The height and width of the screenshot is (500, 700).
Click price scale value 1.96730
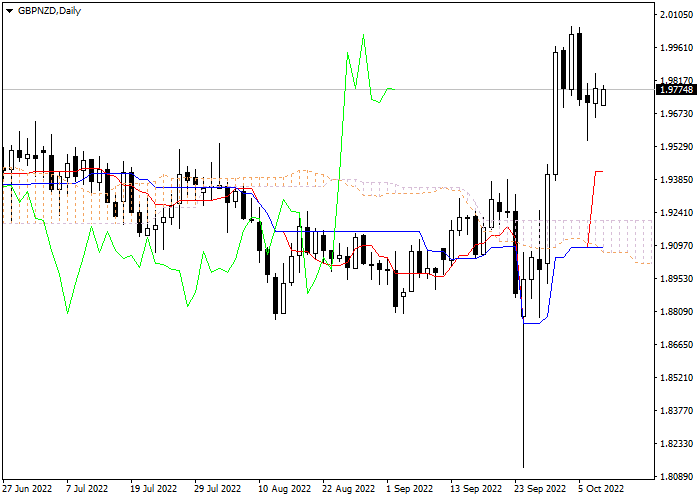[677, 114]
